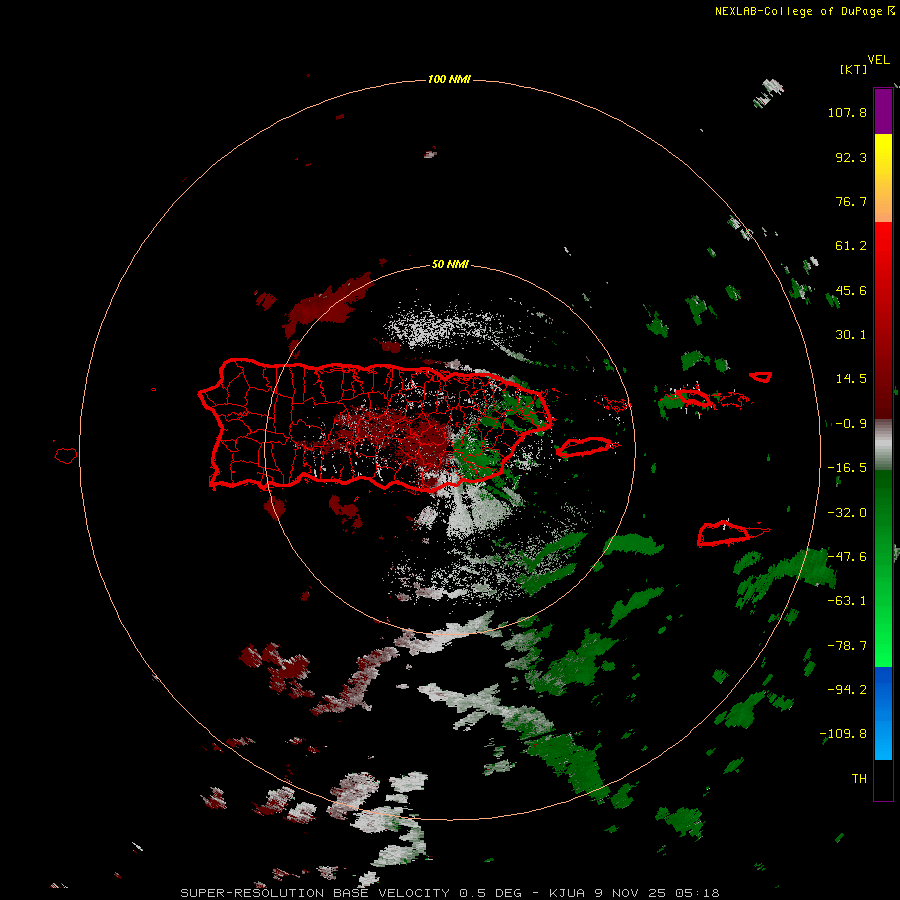Viewport: 900px width, 900px height.
Task: Click the VEL legend title
Action: tap(879, 60)
